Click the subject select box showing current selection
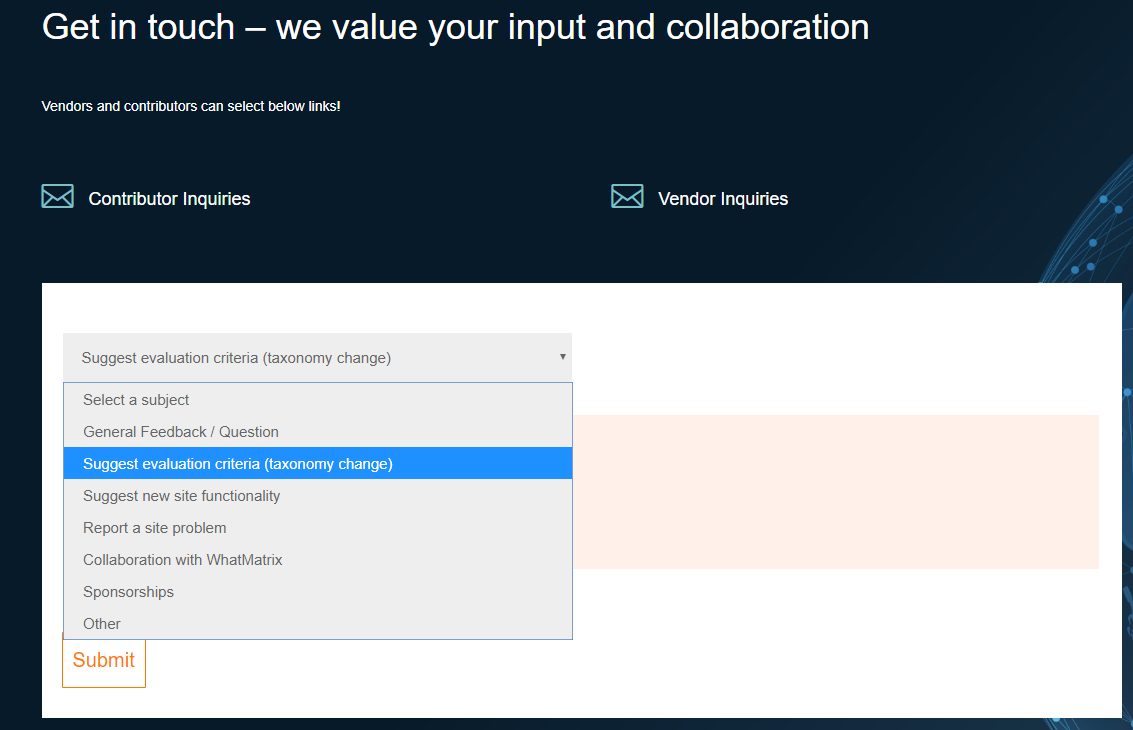 click(x=300, y=357)
